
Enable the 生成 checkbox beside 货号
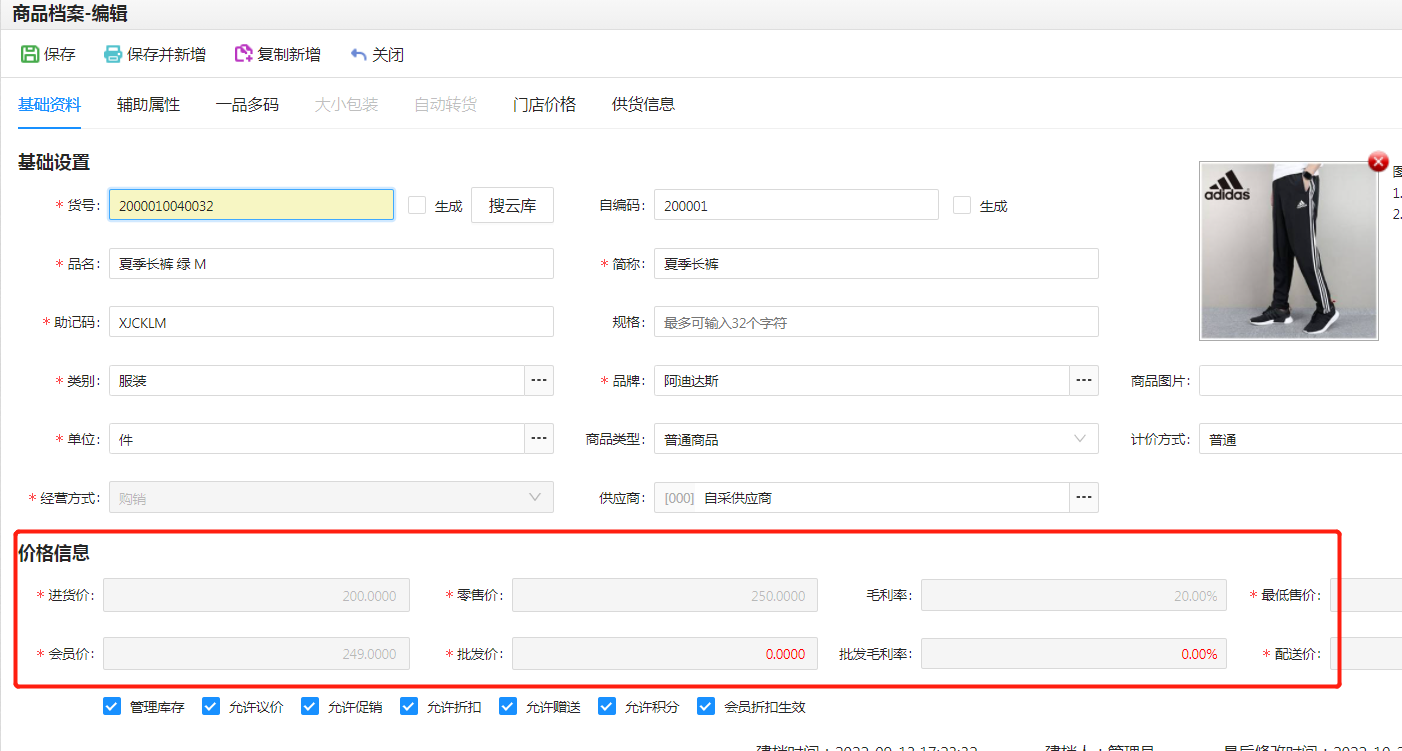tap(417, 204)
